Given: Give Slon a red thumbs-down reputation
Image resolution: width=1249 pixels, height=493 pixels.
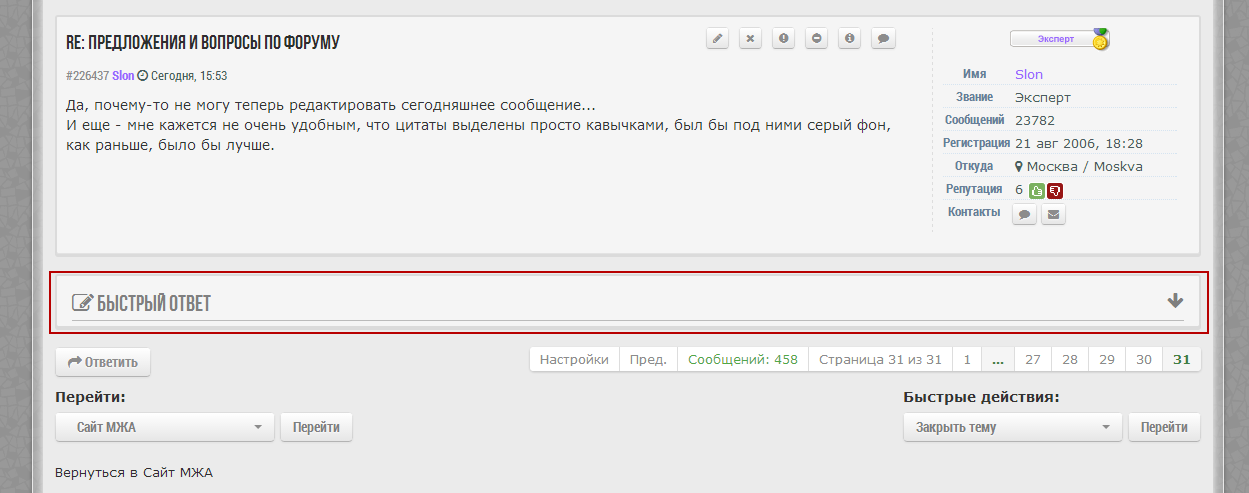Looking at the screenshot, I should coord(1054,191).
